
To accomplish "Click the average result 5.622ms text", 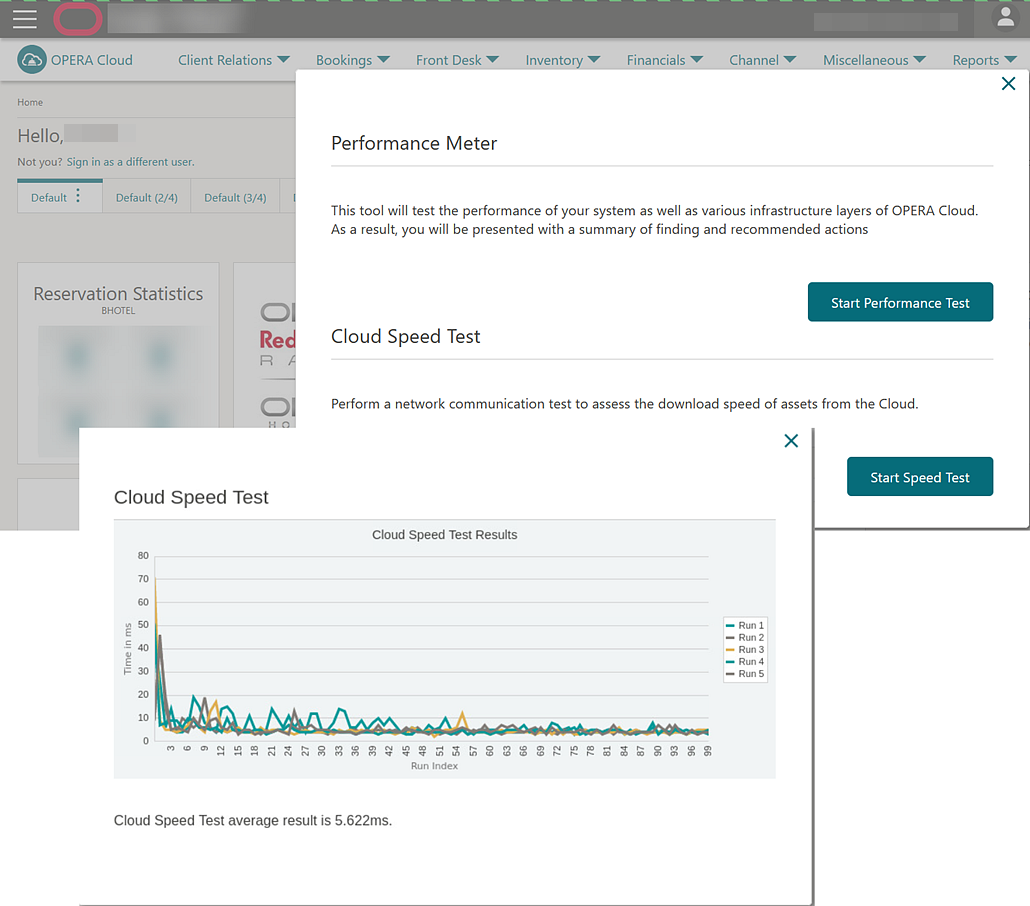I will click(253, 821).
